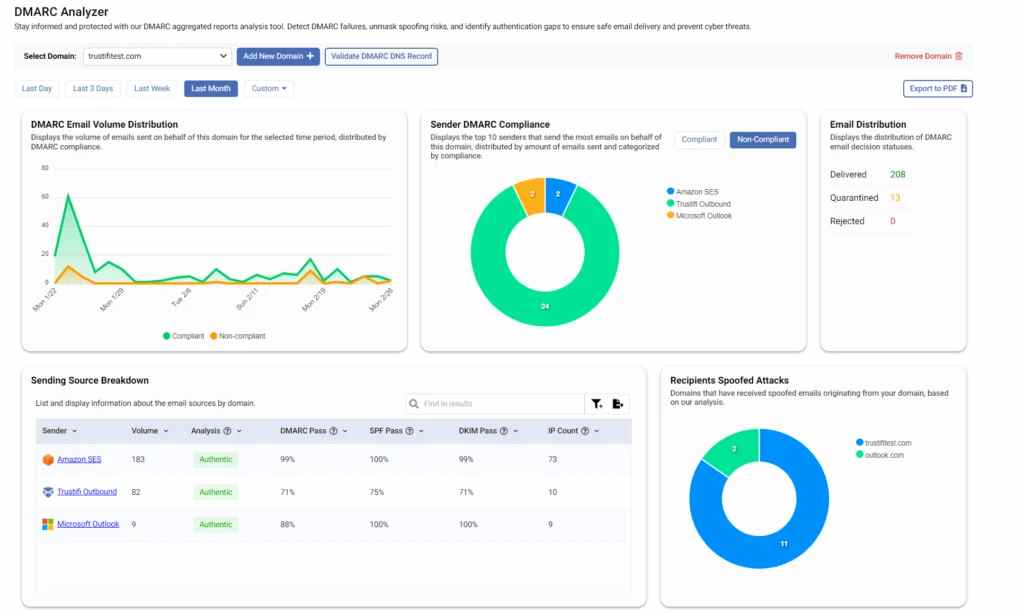Click the Add New Domain button
The width and height of the screenshot is (1024, 613).
point(278,56)
